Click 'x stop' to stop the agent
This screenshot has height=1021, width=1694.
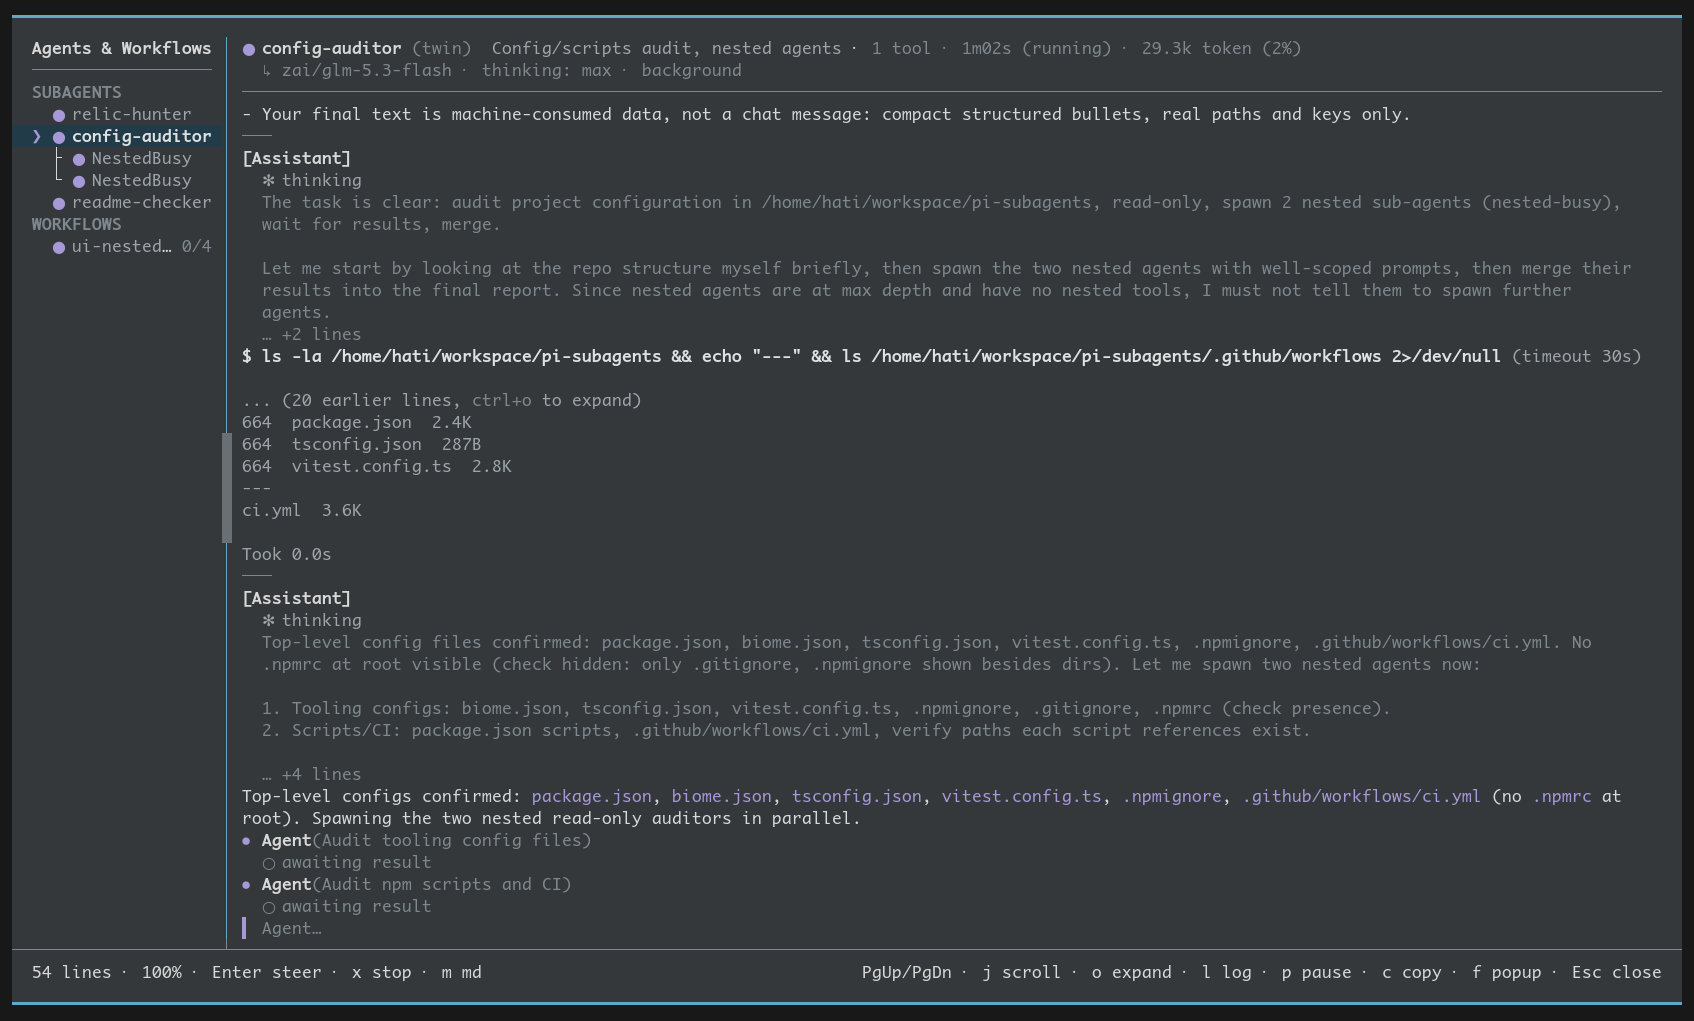pos(381,972)
